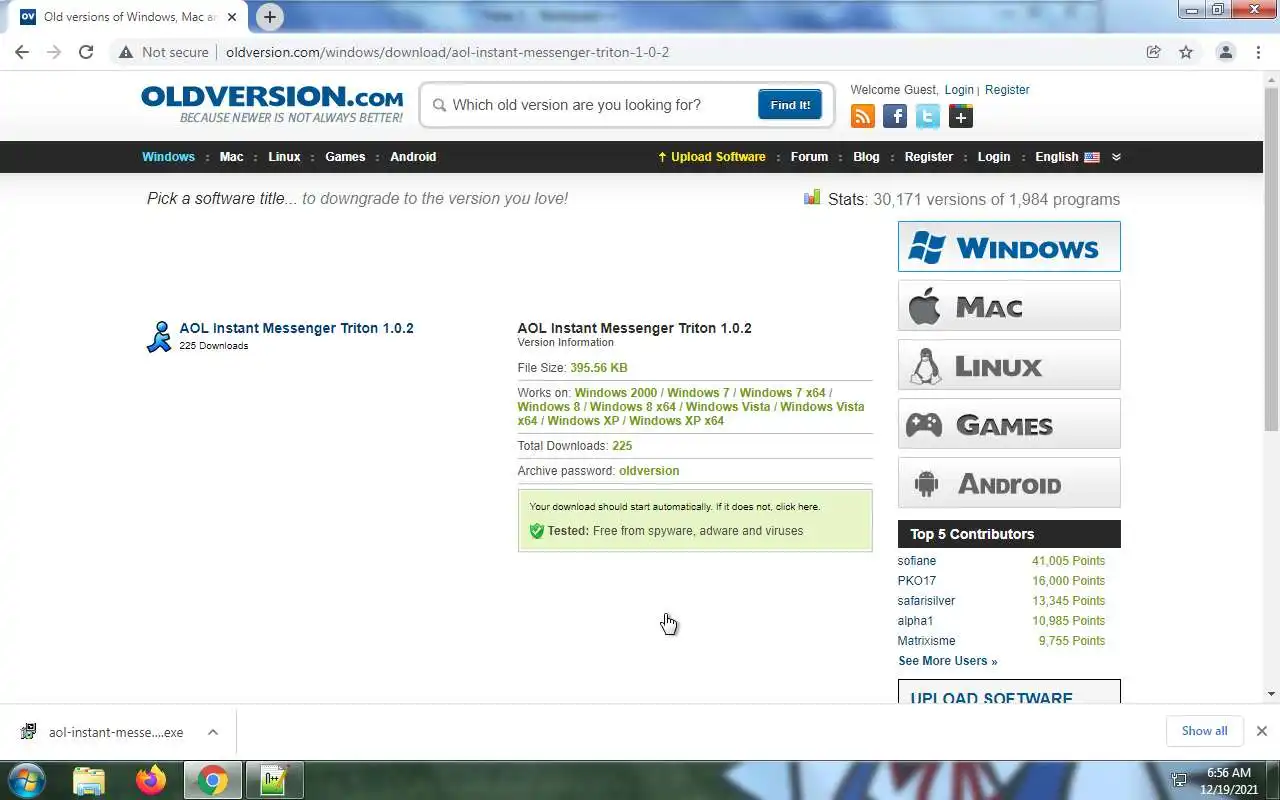1280x800 pixels.
Task: Share this page icon in address bar
Action: pos(1153,52)
